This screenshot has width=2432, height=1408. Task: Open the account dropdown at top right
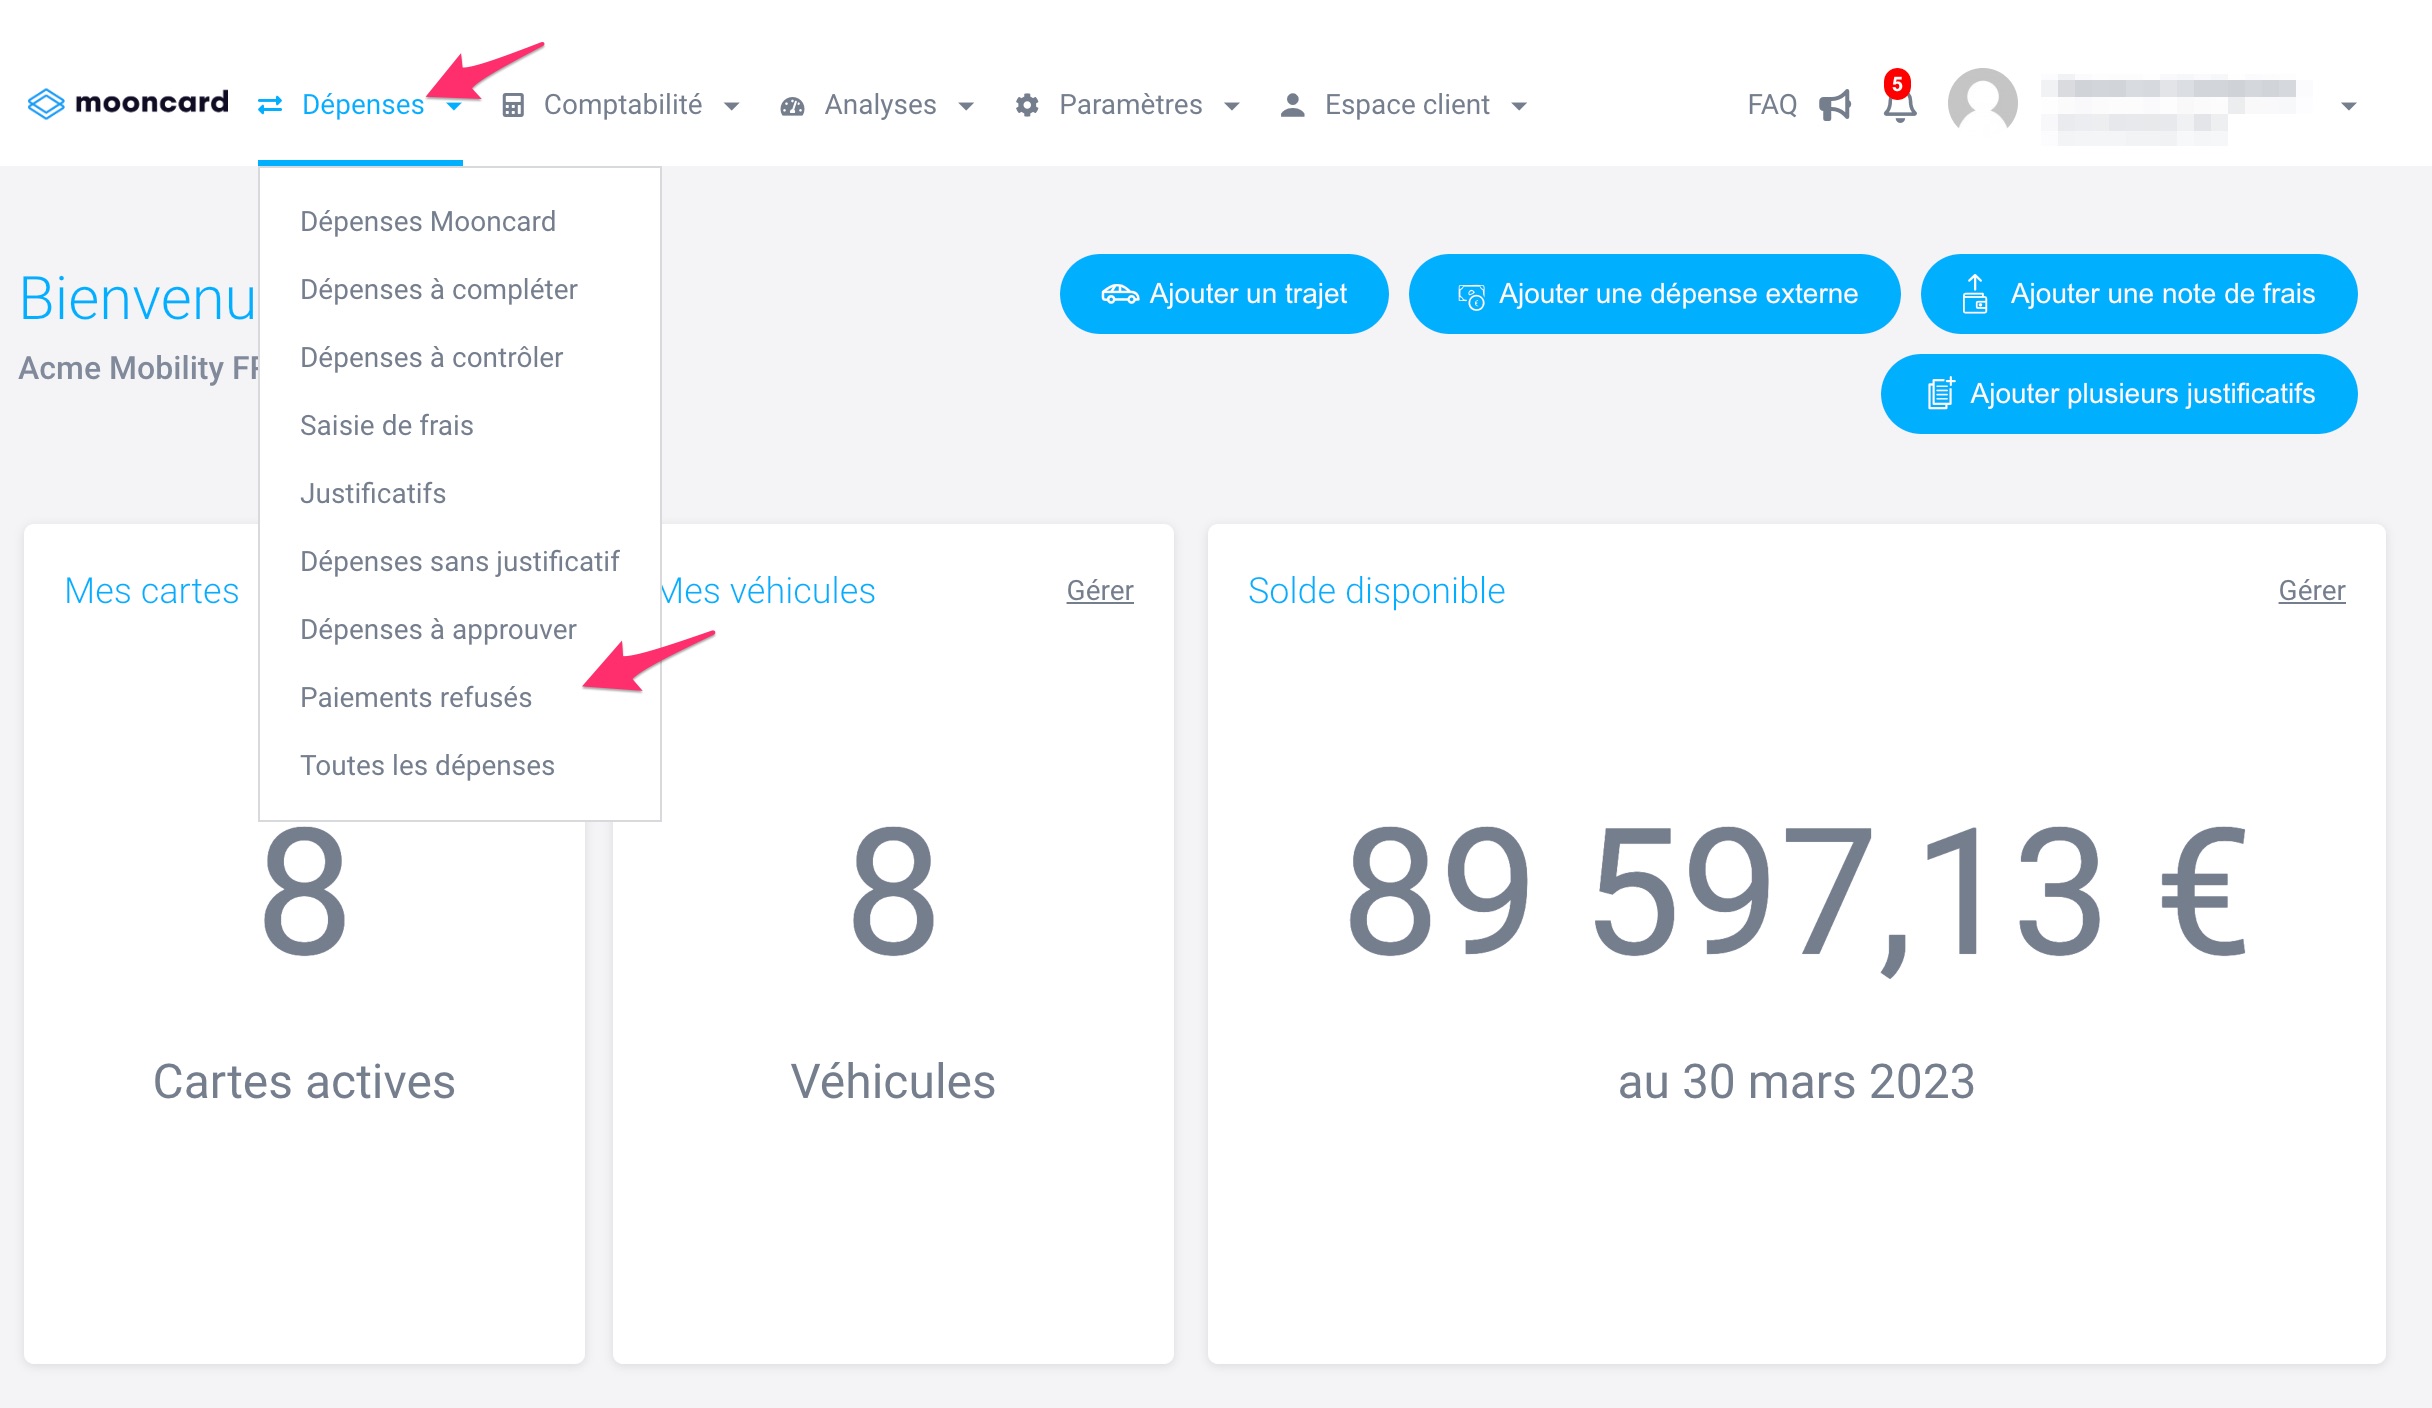tap(2349, 105)
